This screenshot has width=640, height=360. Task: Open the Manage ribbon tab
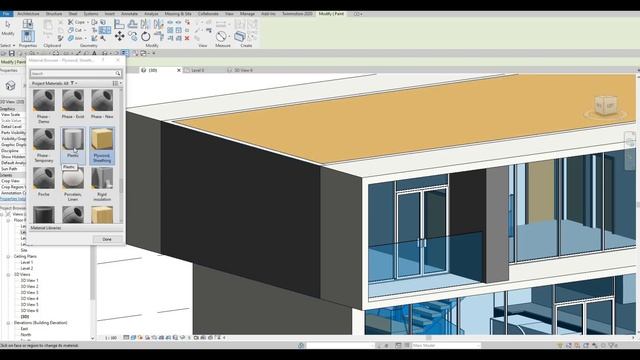pos(247,14)
